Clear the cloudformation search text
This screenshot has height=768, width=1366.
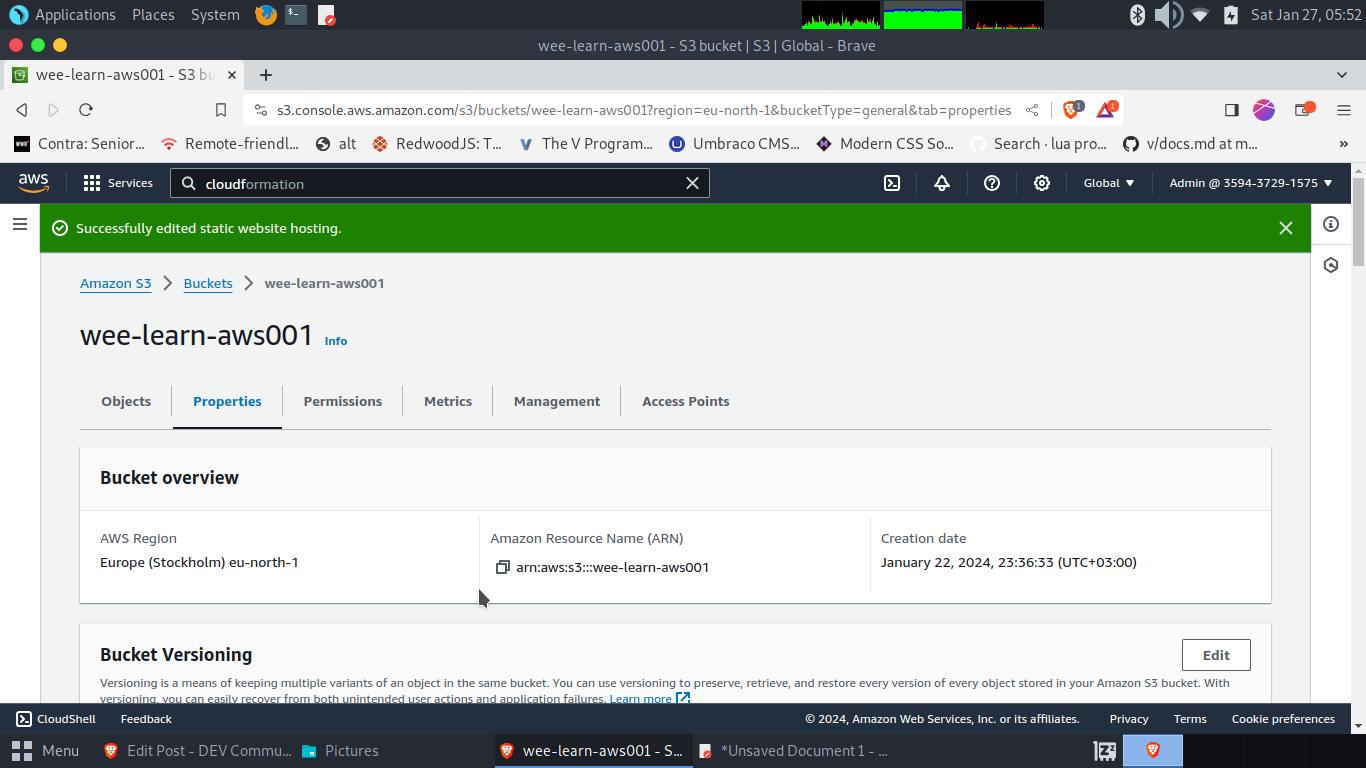tap(692, 183)
